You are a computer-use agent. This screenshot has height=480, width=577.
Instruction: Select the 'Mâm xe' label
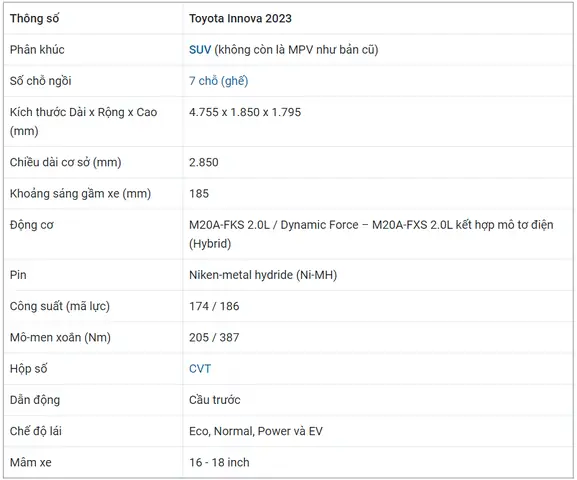31,462
